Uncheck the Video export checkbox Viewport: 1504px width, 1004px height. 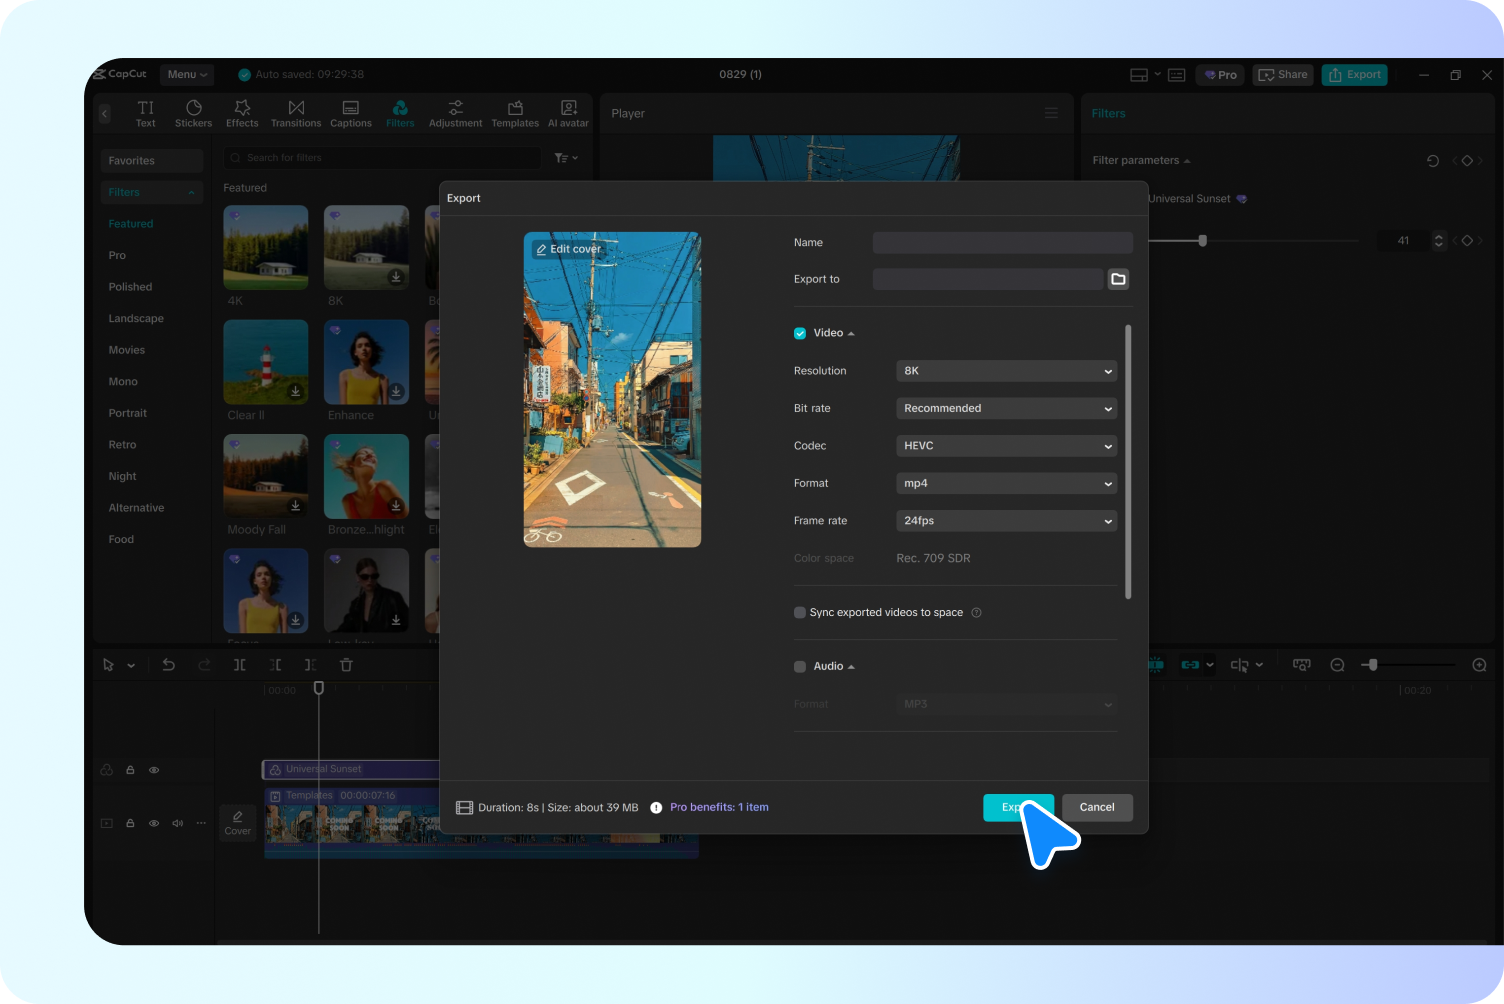tap(800, 333)
